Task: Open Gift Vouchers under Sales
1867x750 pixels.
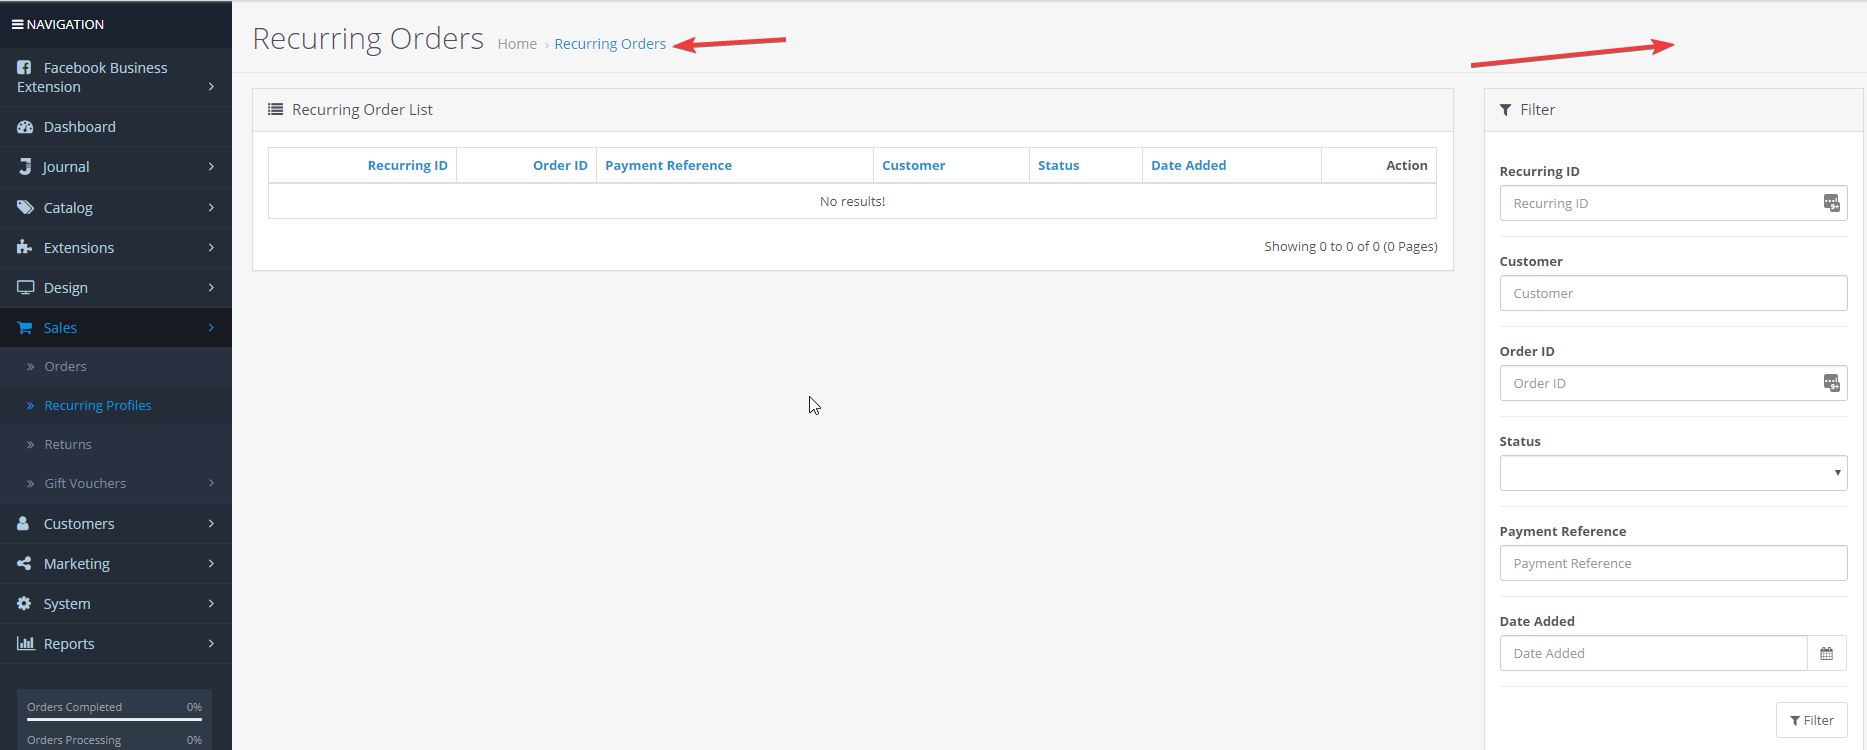Action: point(85,483)
